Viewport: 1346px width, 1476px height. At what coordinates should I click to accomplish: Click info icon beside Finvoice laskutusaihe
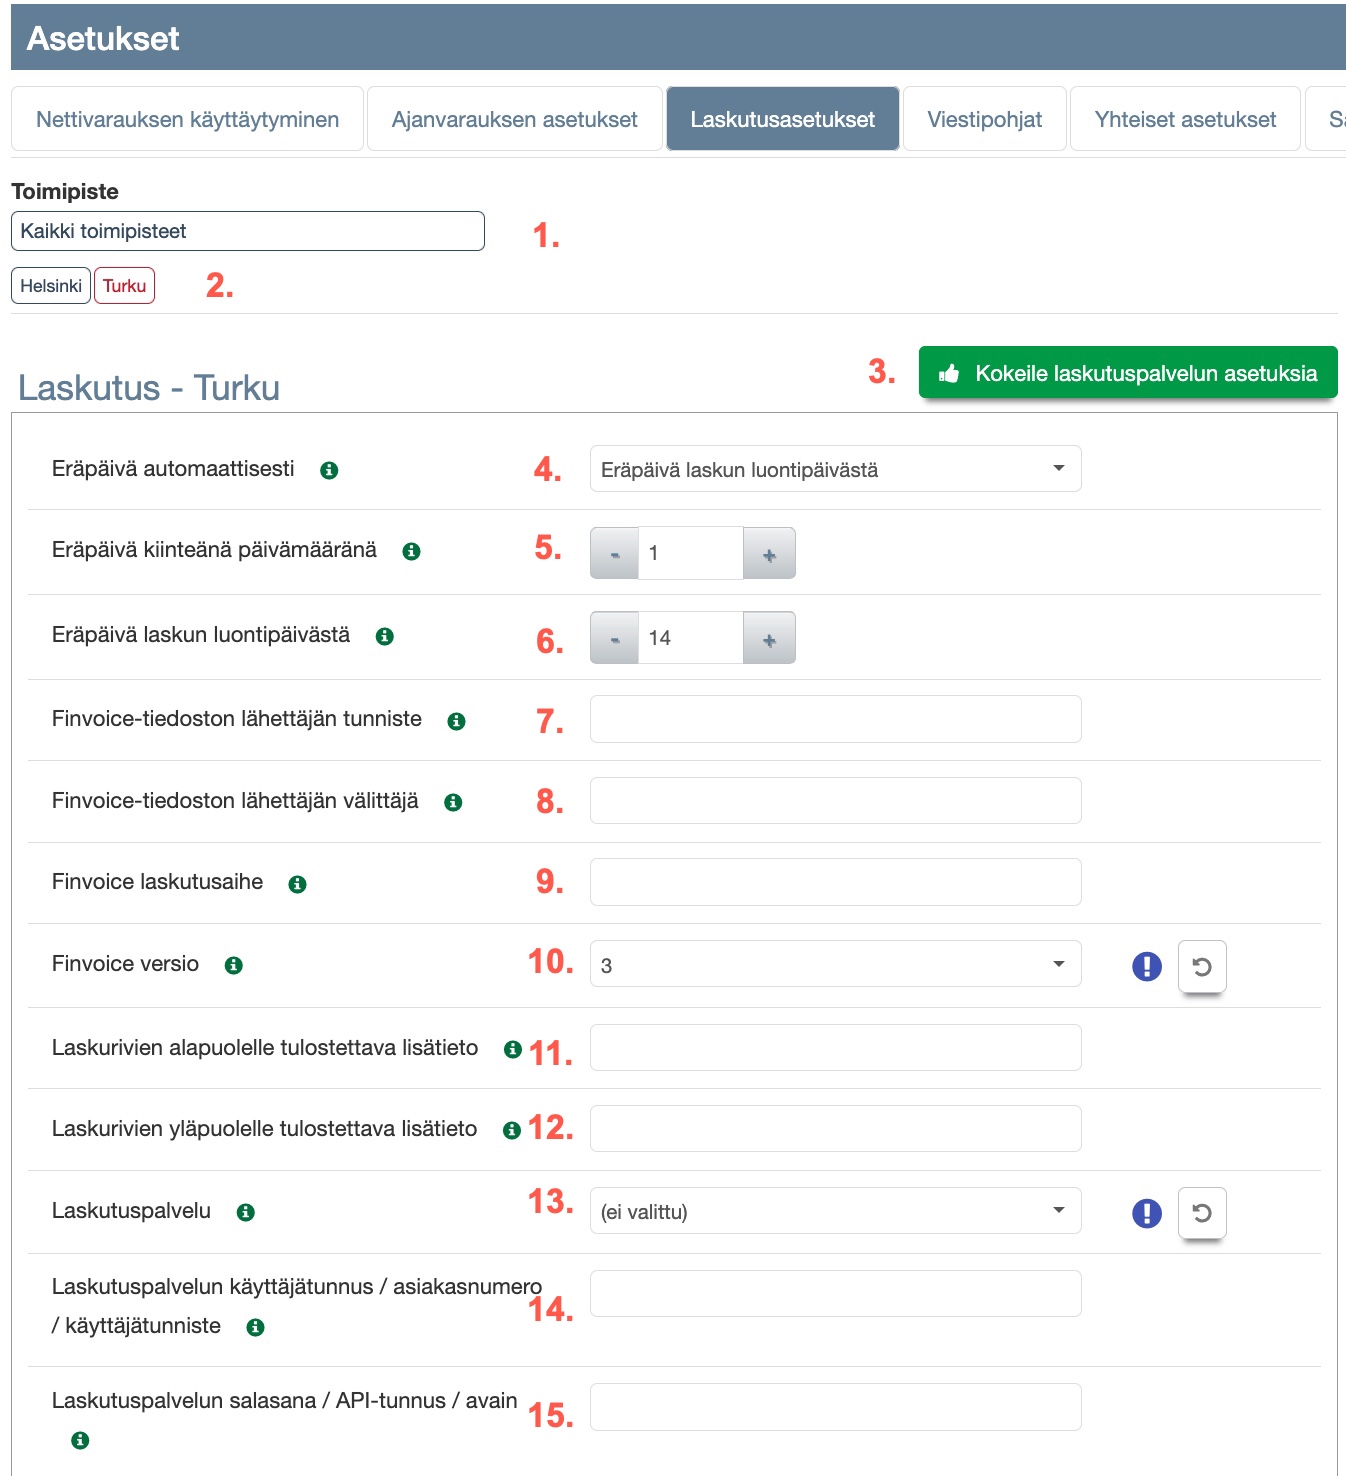[x=297, y=884]
